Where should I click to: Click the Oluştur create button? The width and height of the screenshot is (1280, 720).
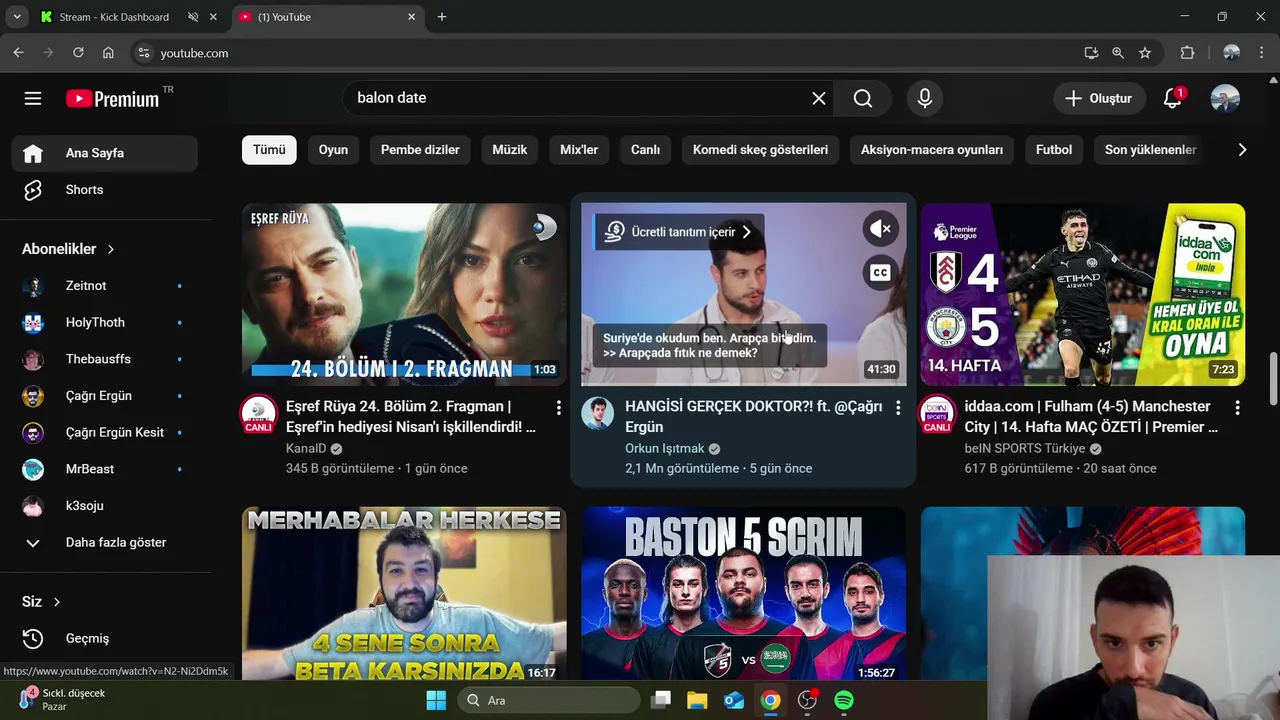1098,98
